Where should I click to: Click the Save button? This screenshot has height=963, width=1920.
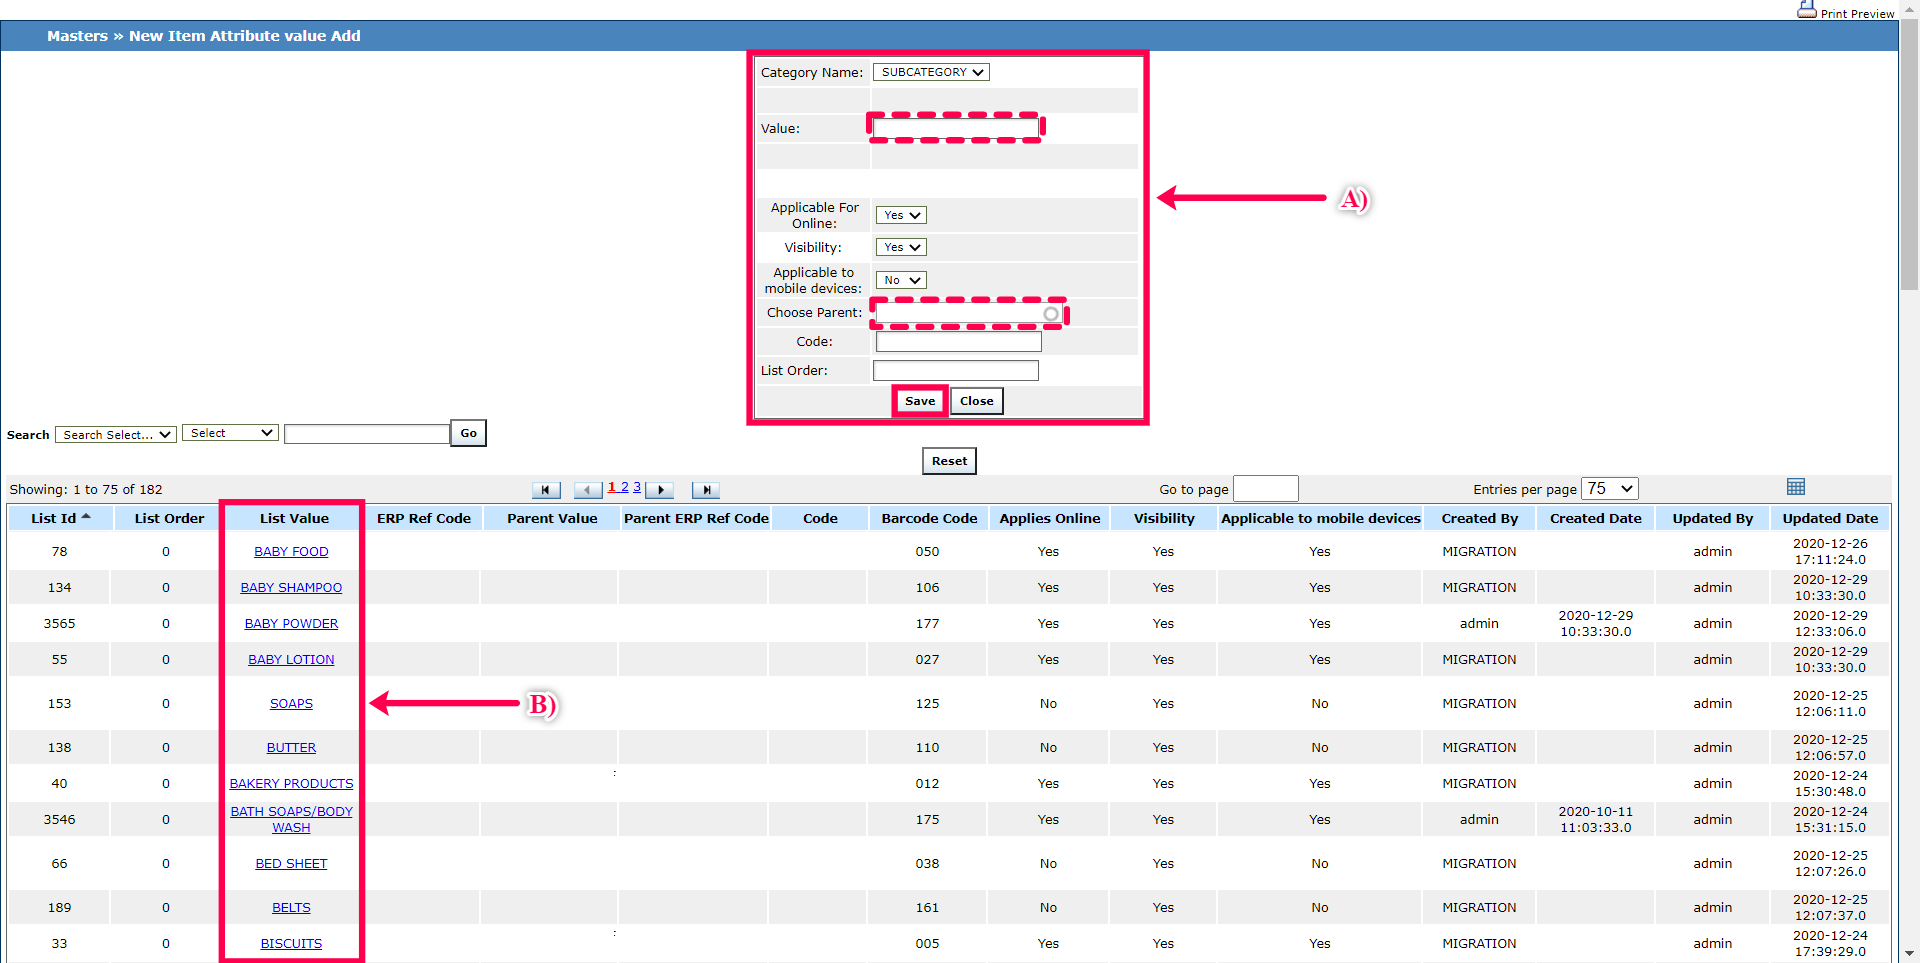[920, 401]
